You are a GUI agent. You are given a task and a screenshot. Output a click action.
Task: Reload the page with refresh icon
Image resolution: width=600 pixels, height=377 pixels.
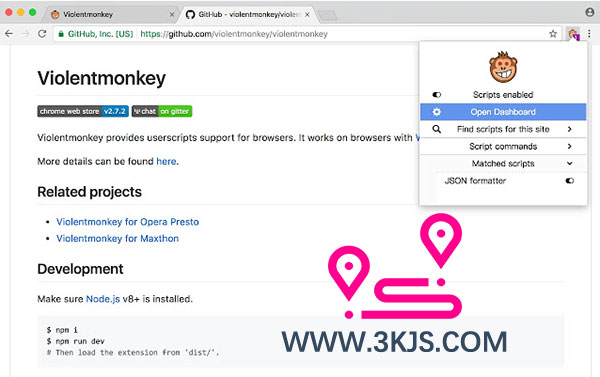(x=42, y=34)
